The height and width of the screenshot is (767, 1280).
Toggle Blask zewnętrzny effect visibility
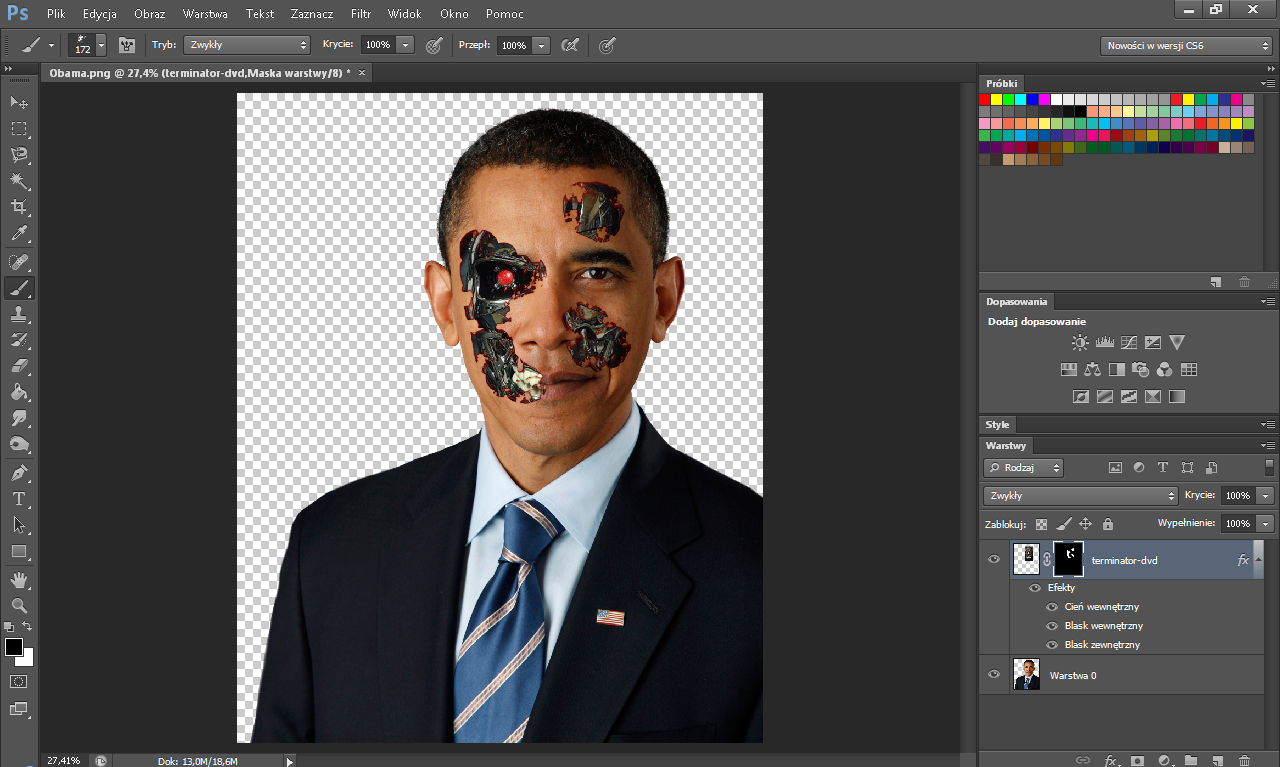point(1052,645)
